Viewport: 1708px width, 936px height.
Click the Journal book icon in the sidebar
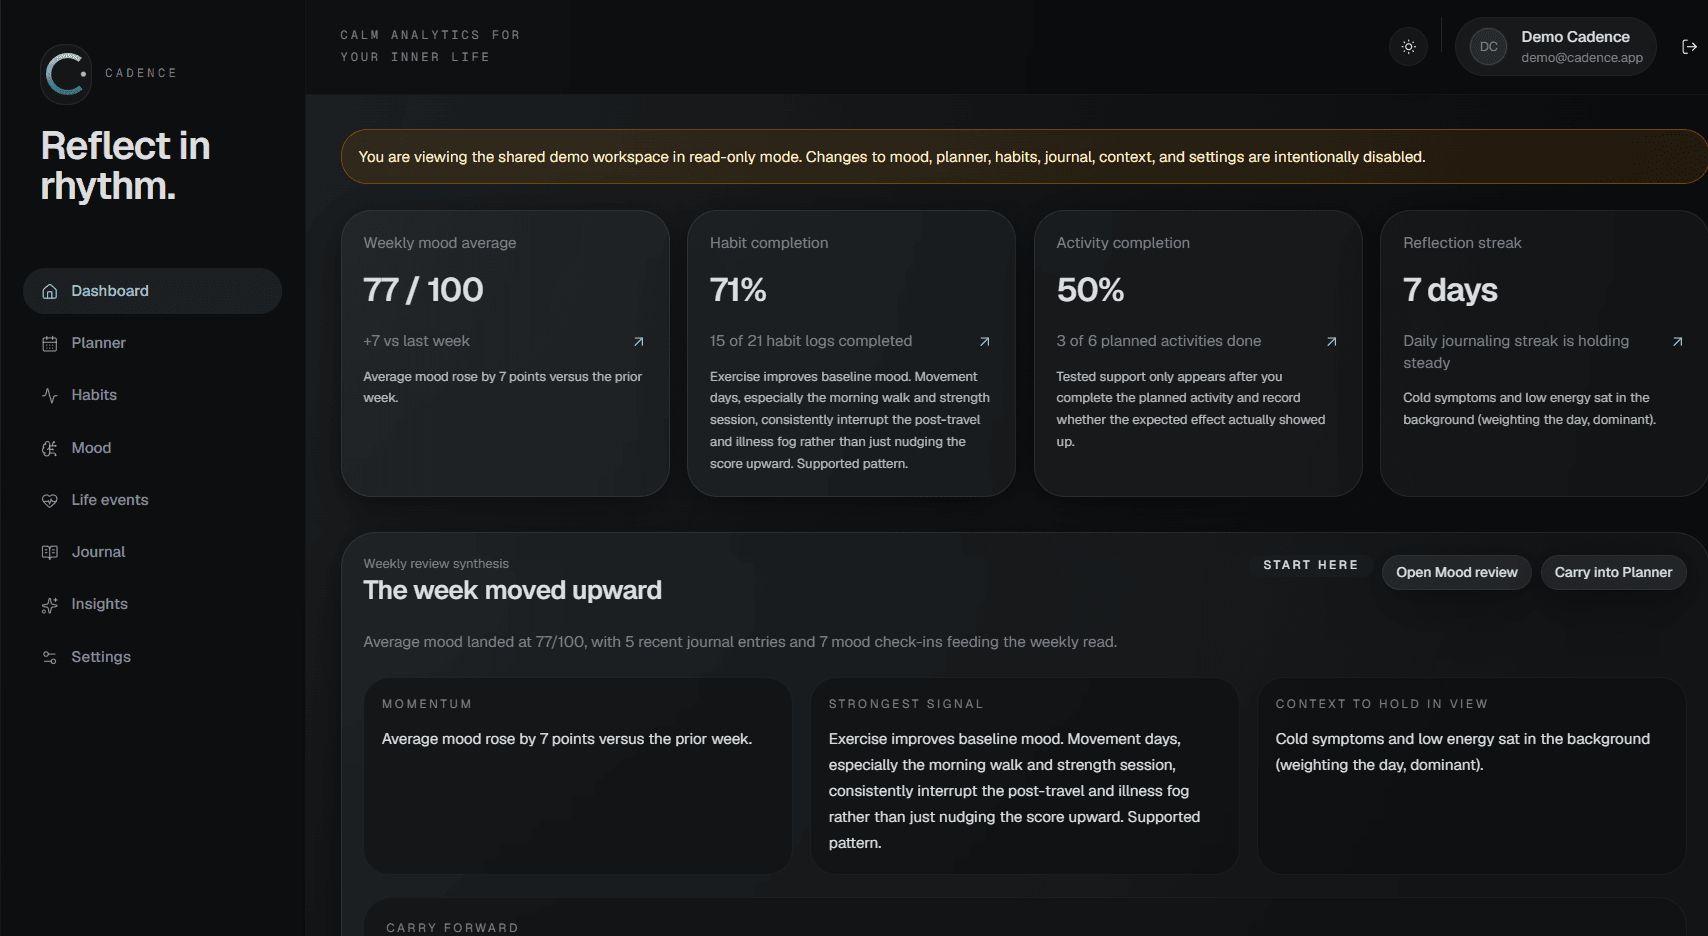pyautogui.click(x=50, y=553)
